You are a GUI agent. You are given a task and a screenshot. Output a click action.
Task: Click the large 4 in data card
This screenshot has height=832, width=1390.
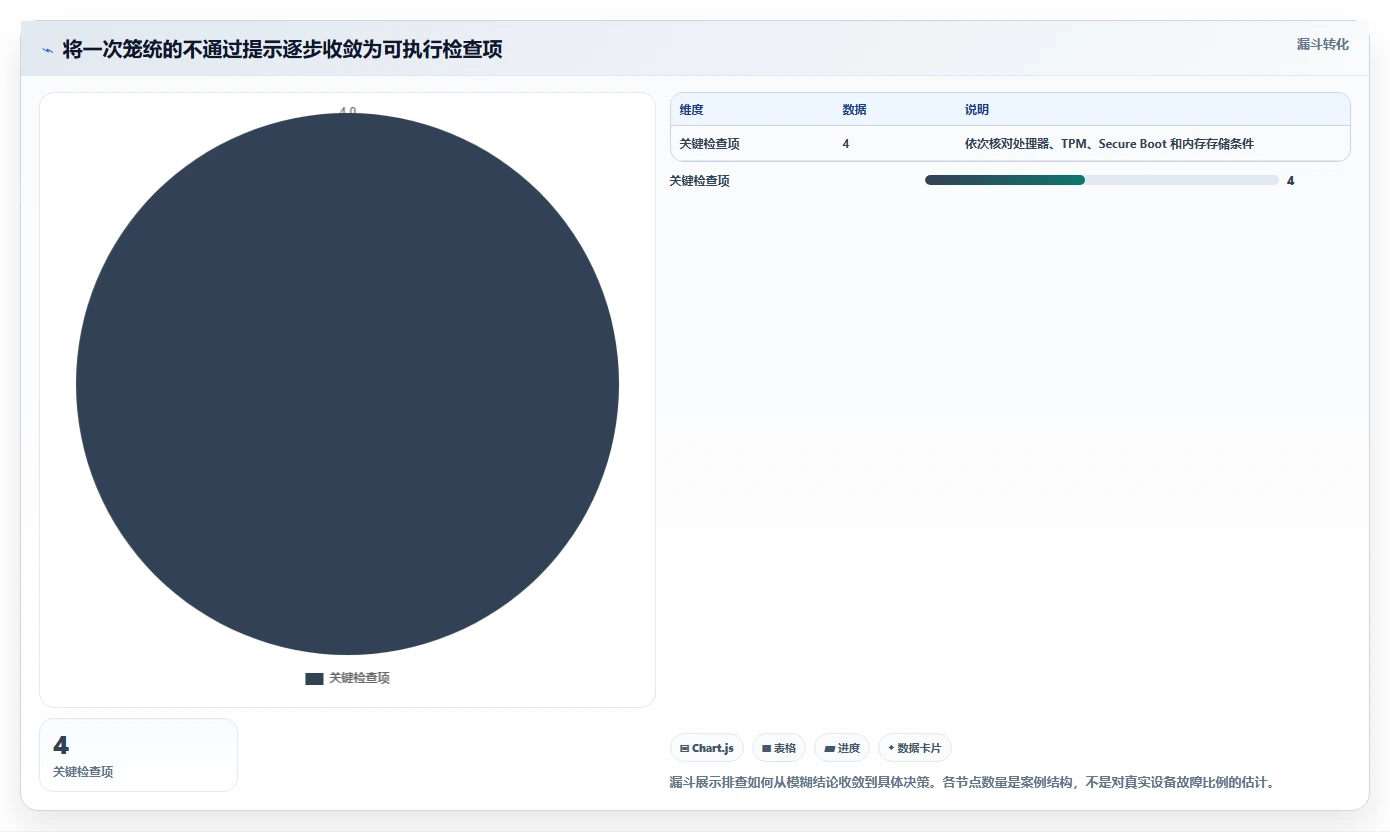61,745
